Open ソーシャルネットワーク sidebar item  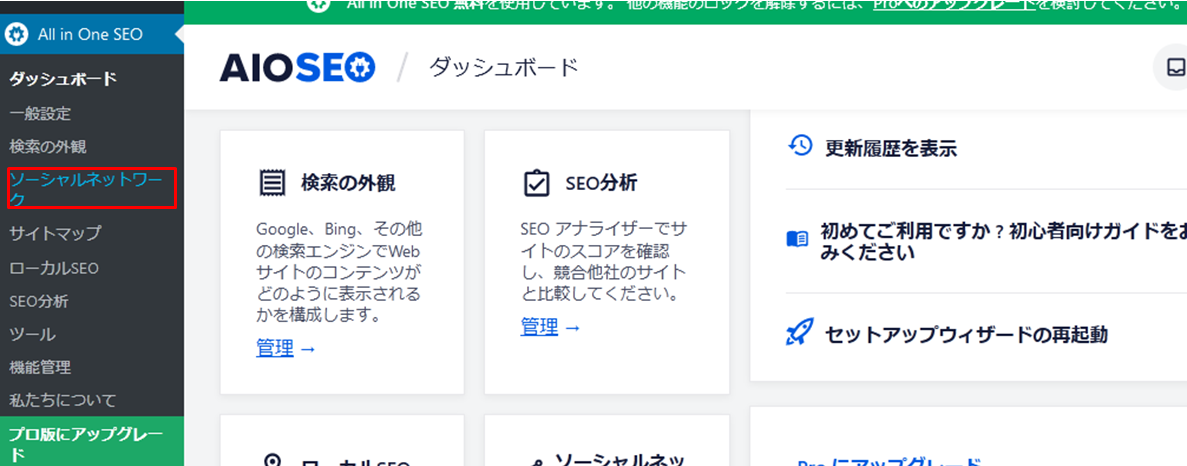[91, 188]
